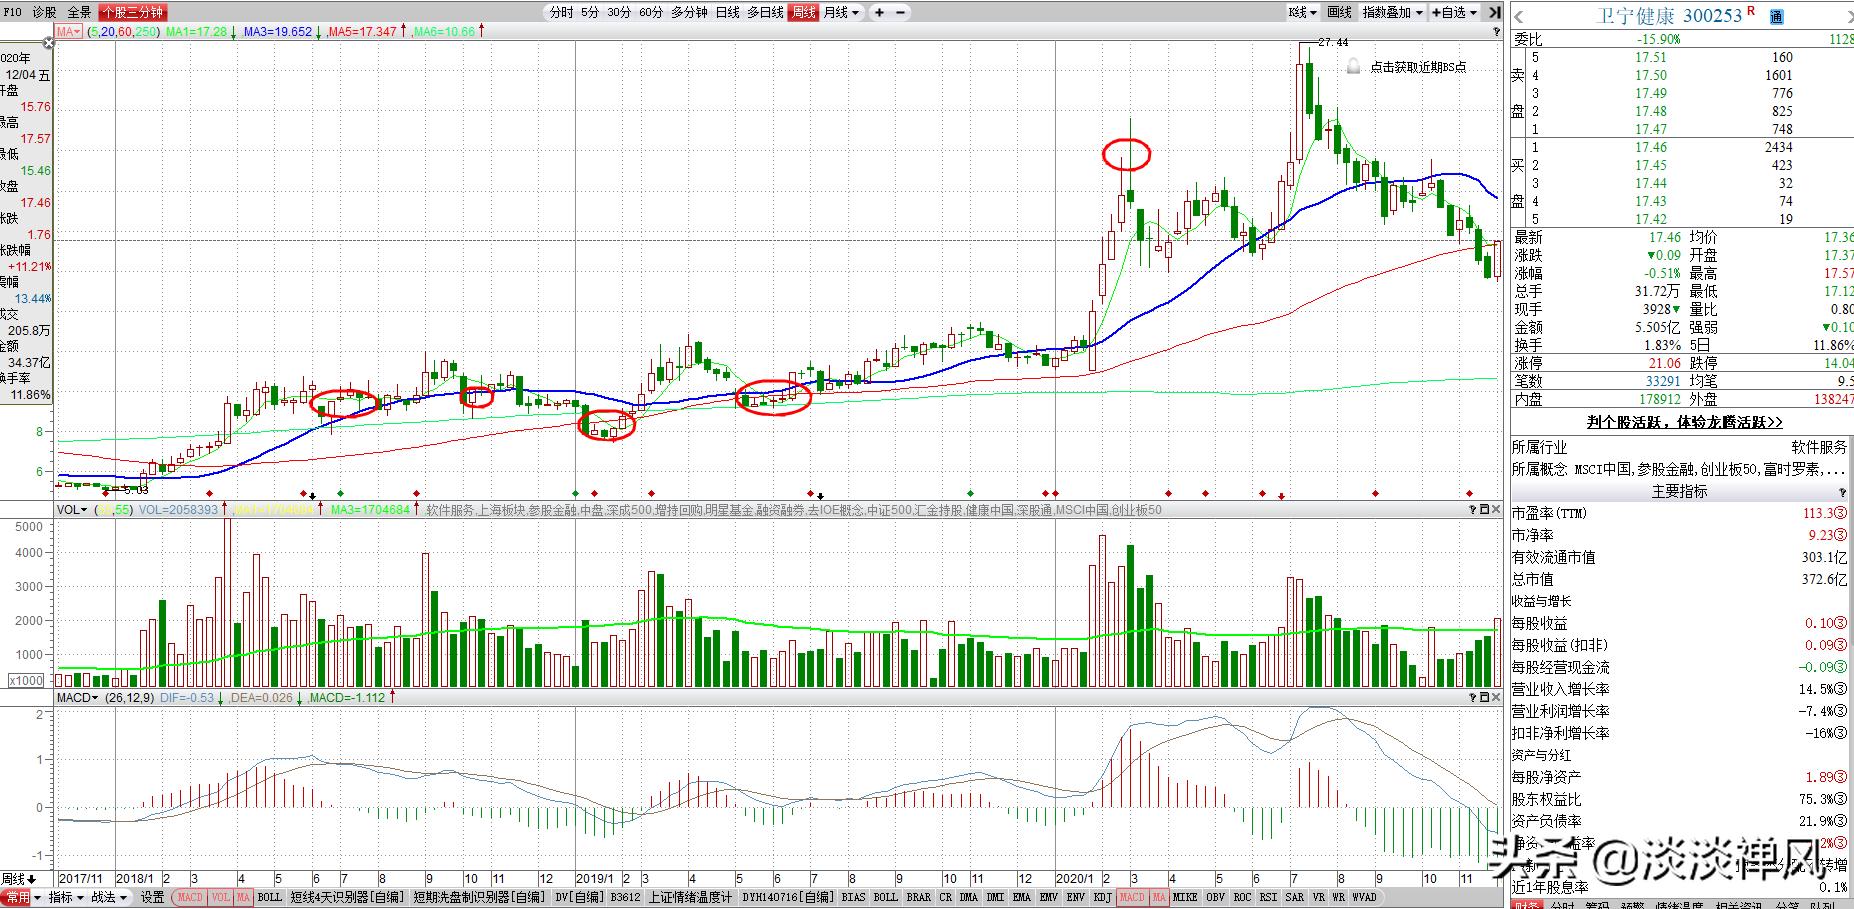1854x909 pixels.
Task: Open K线 chart type dropdown
Action: coord(1302,12)
